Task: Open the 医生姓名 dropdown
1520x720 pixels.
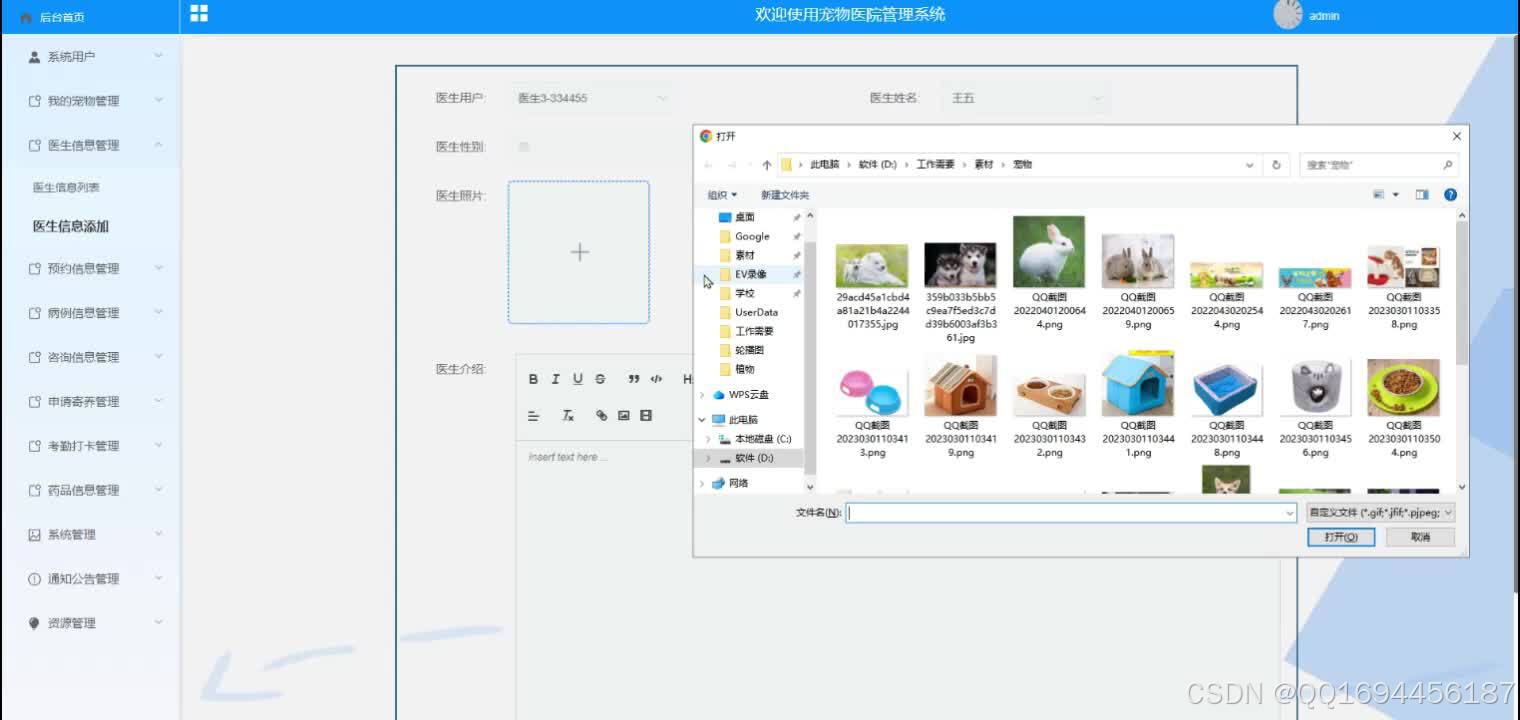Action: 1027,98
